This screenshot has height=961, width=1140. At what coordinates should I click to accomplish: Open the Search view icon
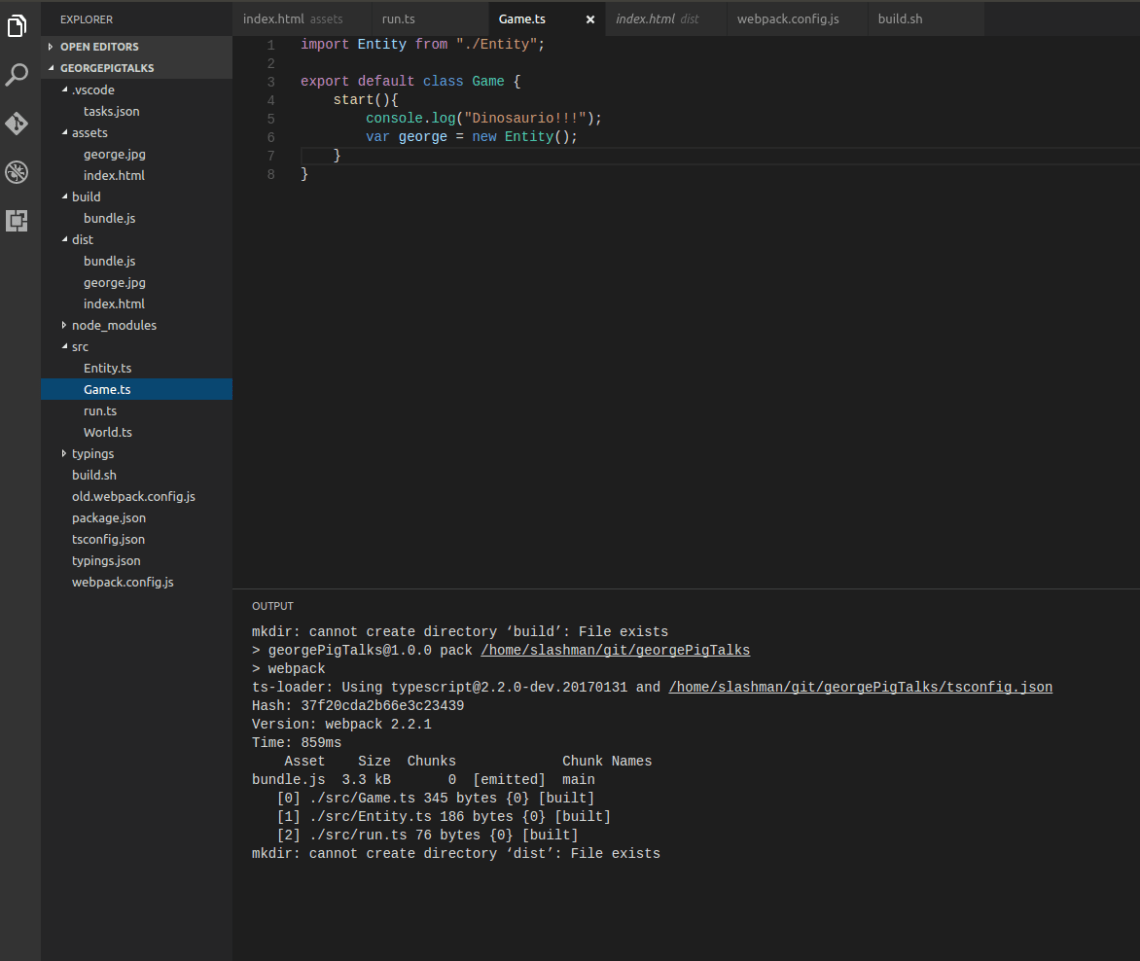pos(17,75)
